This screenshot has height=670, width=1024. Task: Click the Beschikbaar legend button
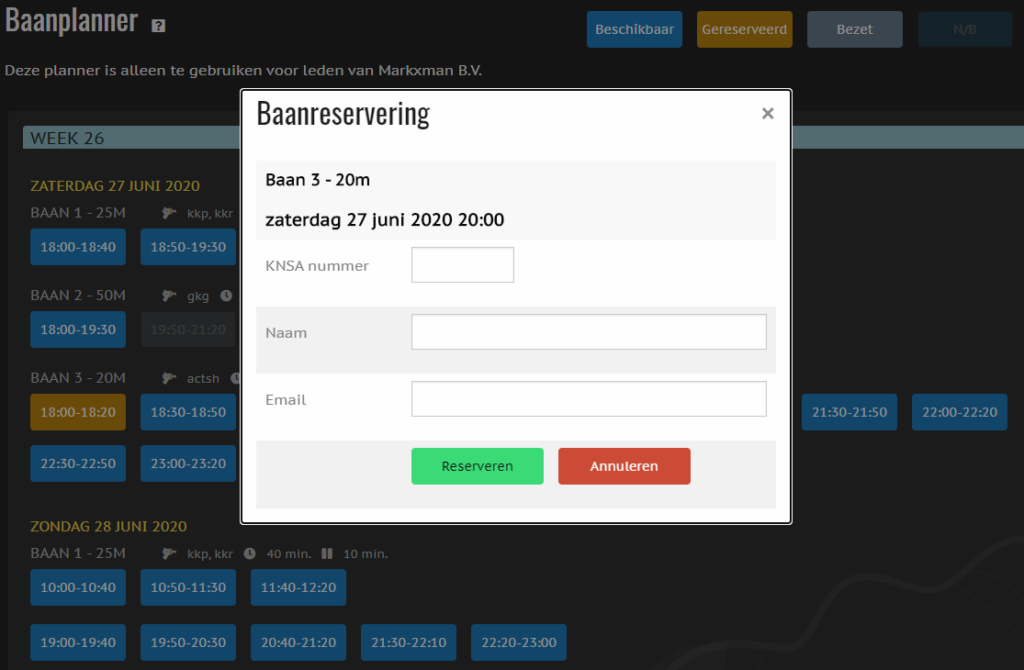tap(634, 29)
